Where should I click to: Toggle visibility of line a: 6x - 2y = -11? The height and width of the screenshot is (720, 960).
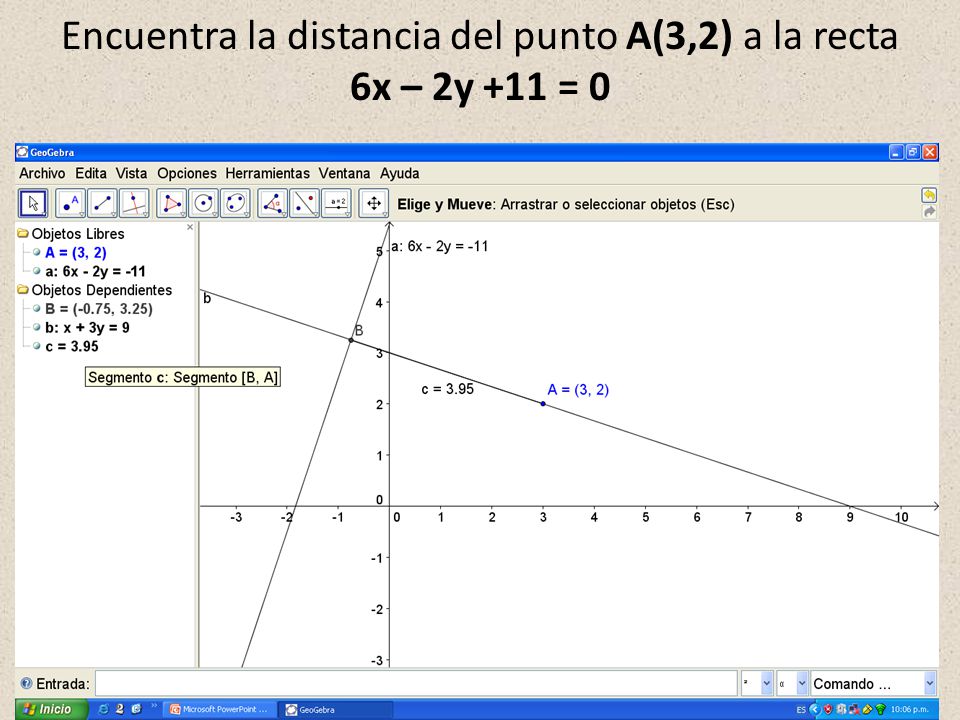(x=37, y=271)
